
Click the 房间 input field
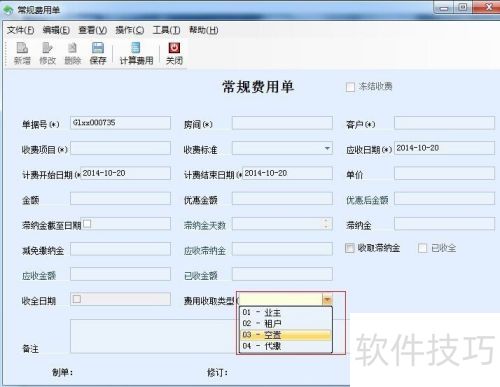click(282, 123)
